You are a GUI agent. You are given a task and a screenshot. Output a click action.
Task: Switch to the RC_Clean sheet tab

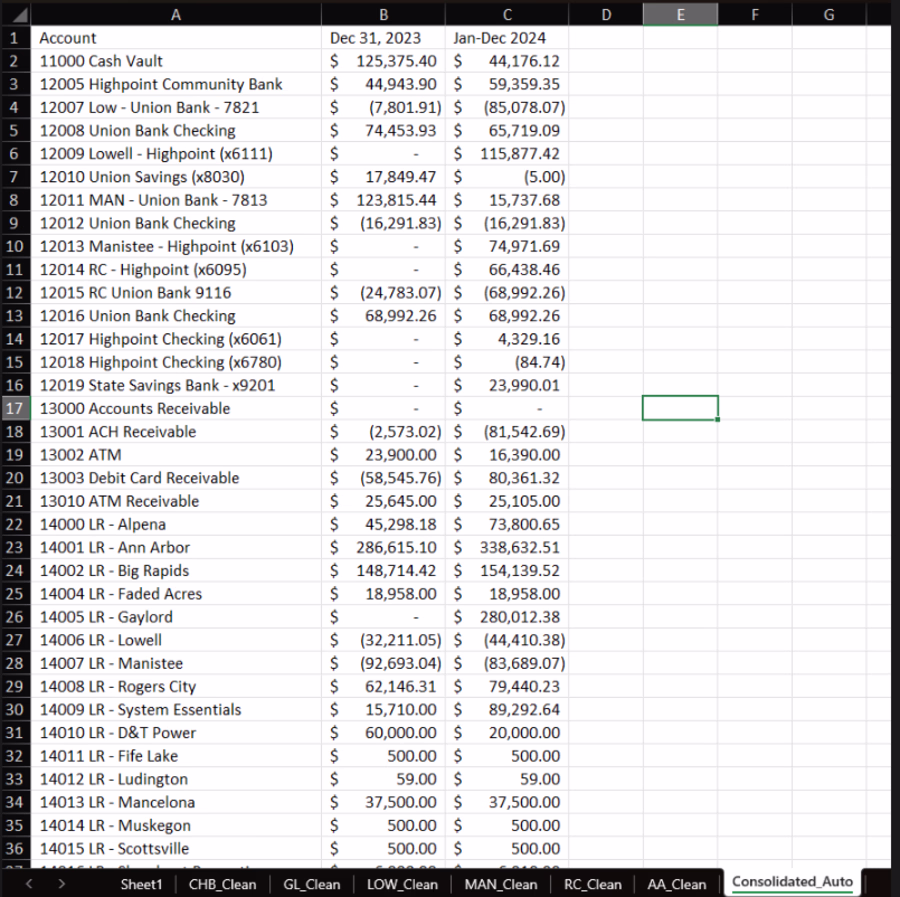(x=593, y=884)
